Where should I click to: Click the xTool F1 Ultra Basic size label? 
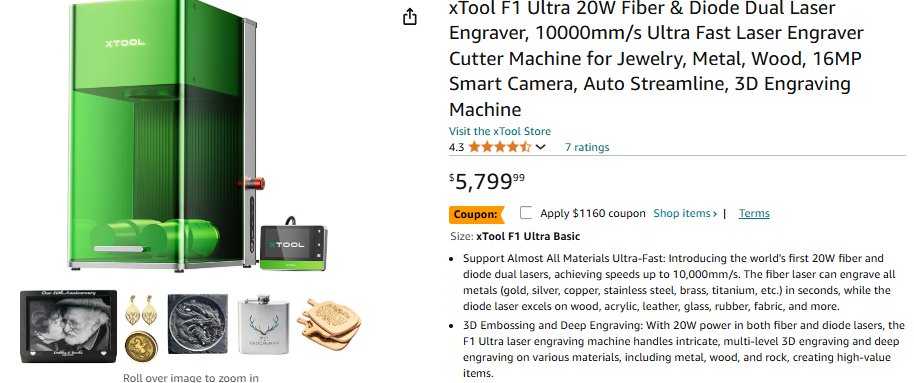coord(528,237)
